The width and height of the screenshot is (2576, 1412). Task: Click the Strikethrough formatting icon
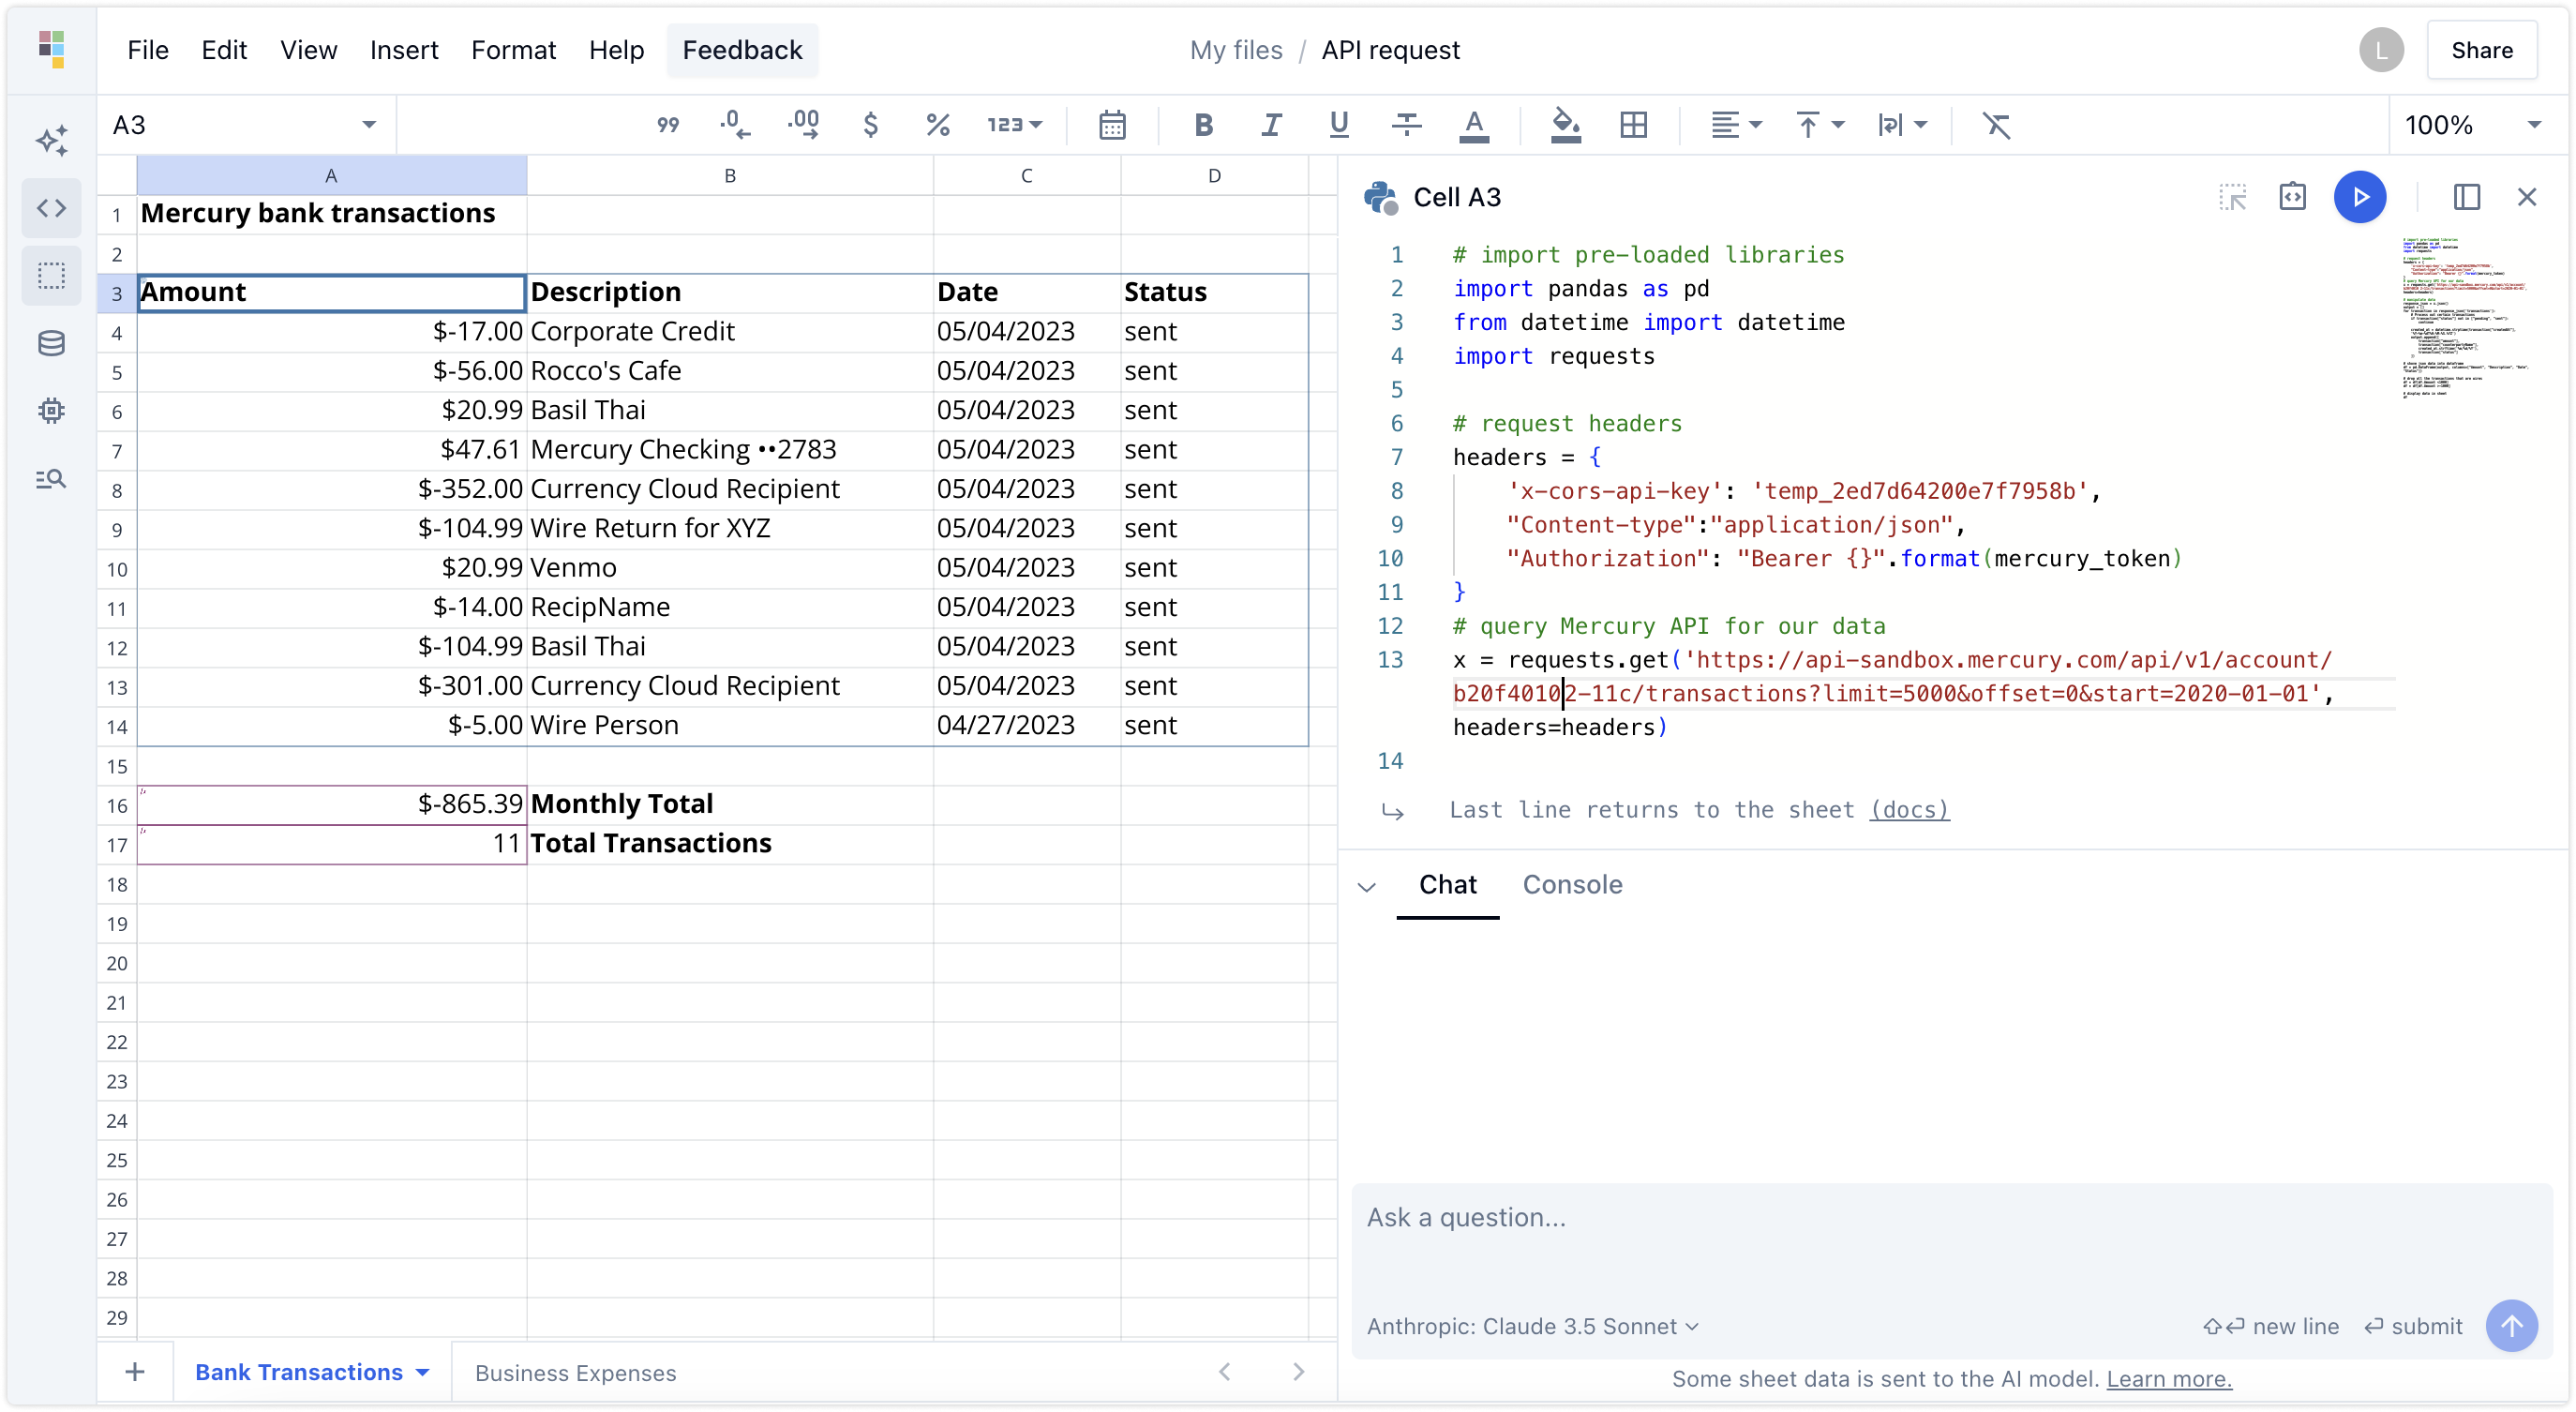1404,124
